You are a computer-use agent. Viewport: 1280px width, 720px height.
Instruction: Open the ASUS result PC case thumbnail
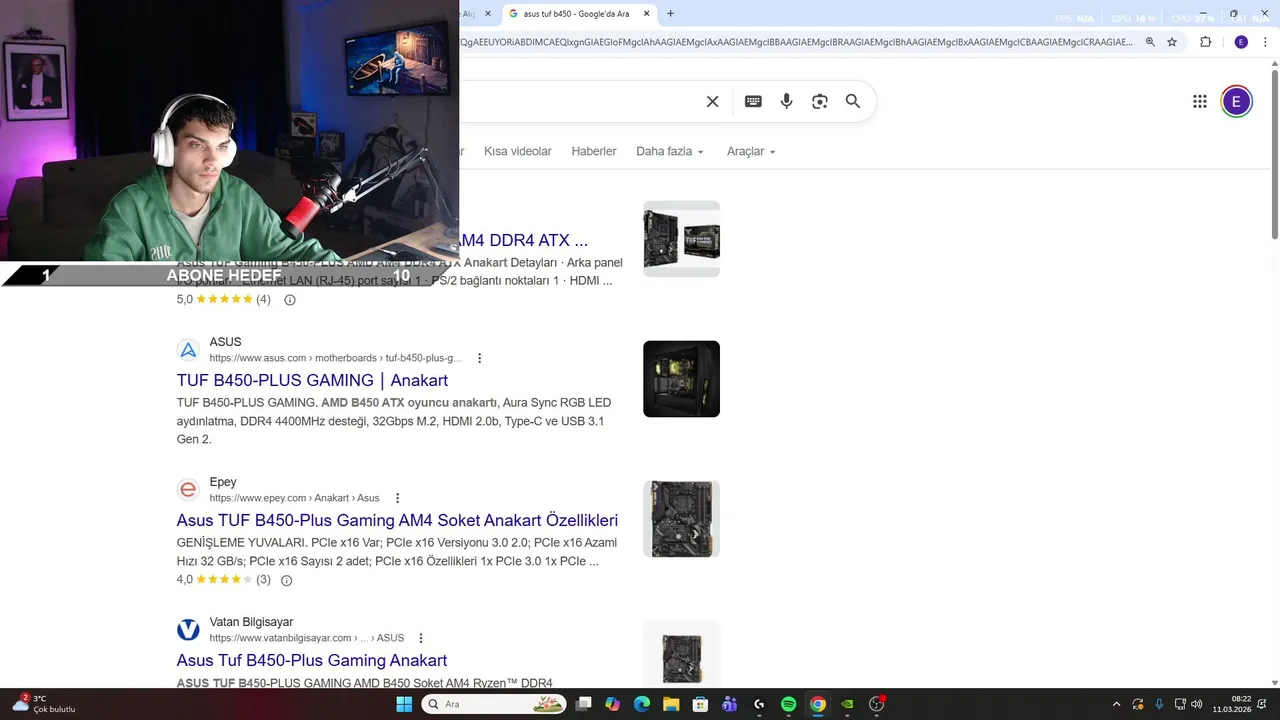coord(681,379)
